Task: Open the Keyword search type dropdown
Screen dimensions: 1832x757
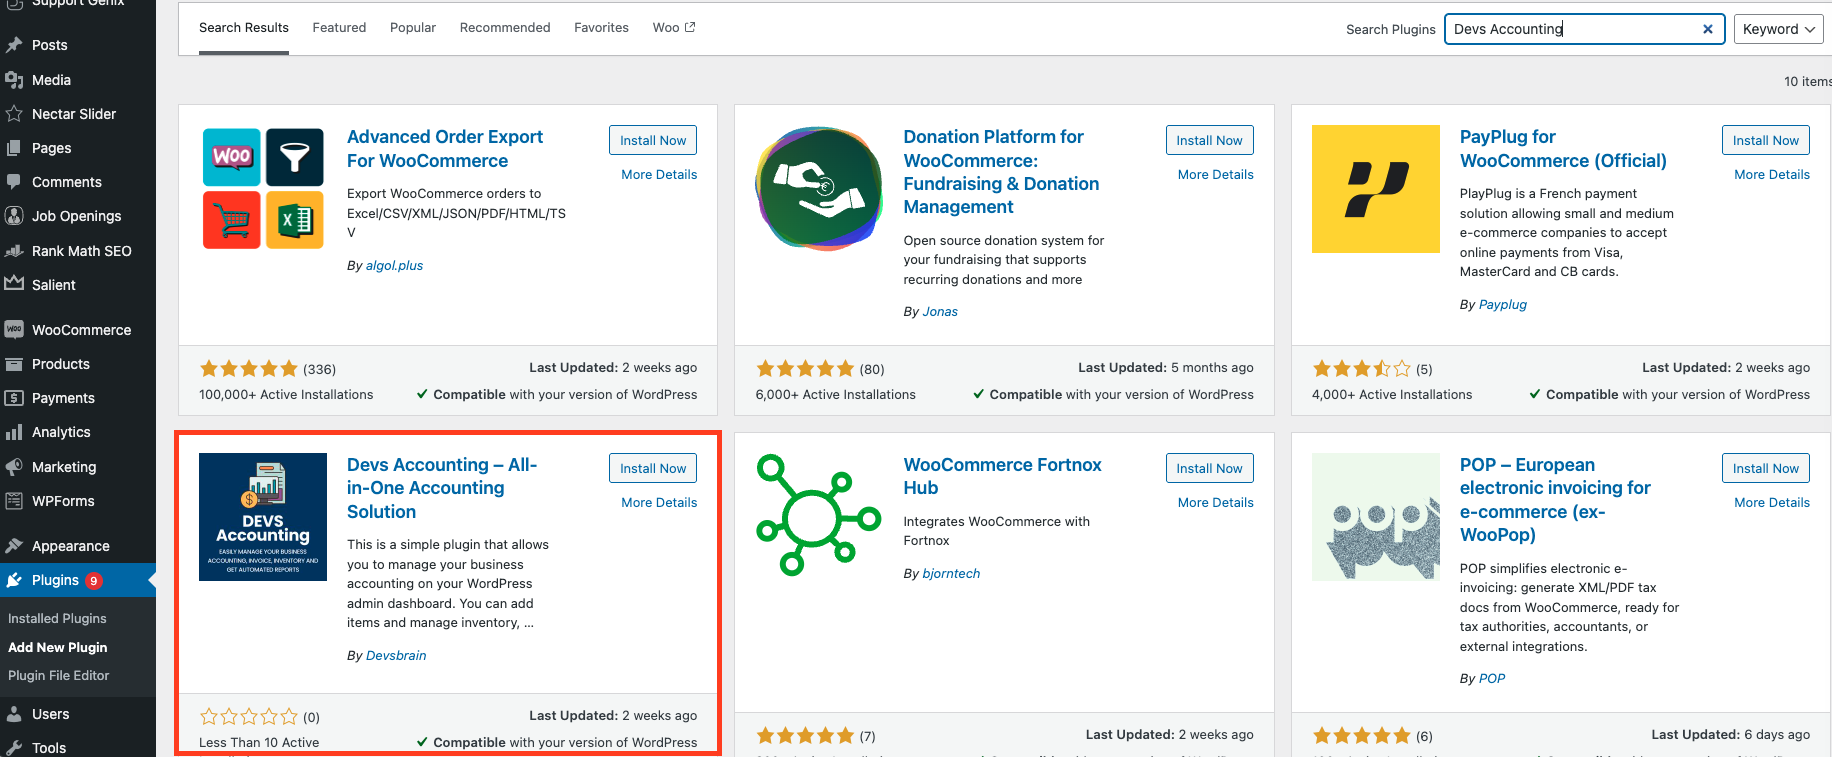Action: (x=1778, y=29)
